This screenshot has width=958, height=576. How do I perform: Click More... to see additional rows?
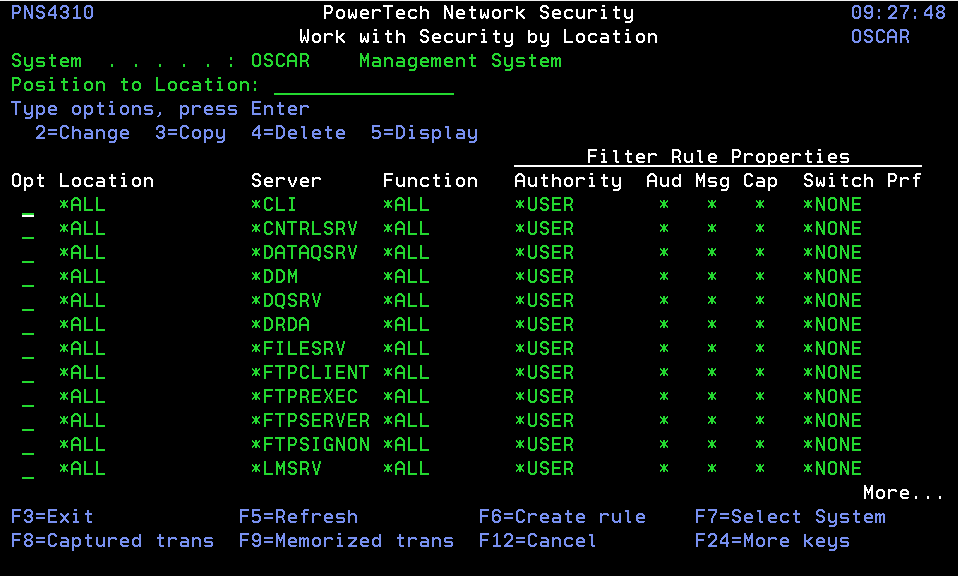pos(903,493)
